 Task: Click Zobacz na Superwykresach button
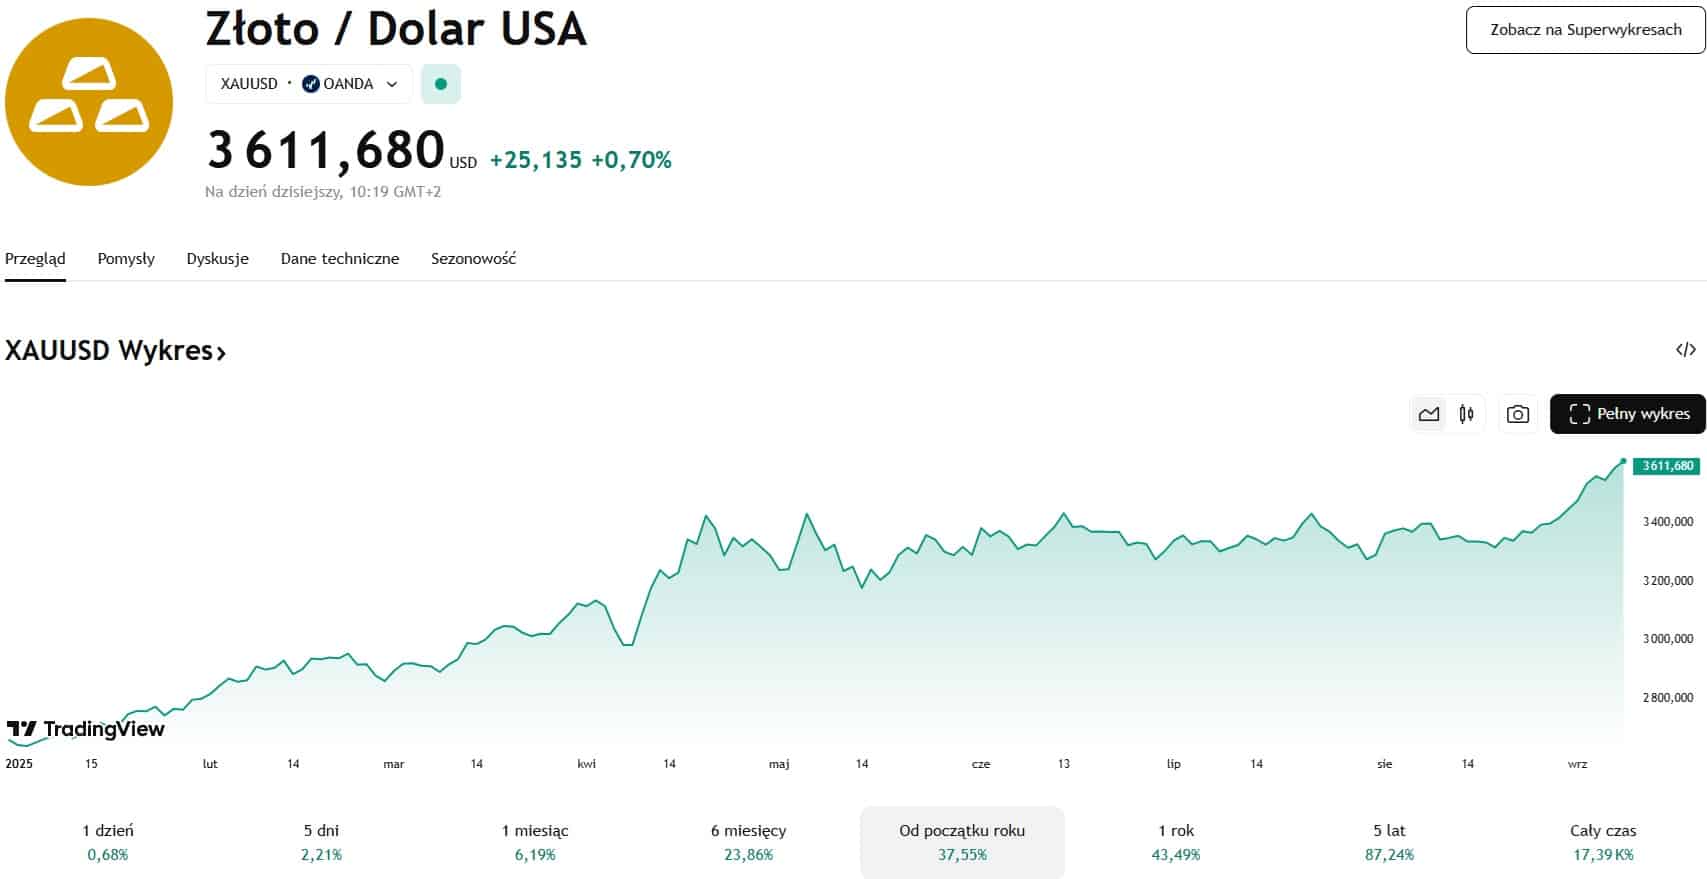1585,30
